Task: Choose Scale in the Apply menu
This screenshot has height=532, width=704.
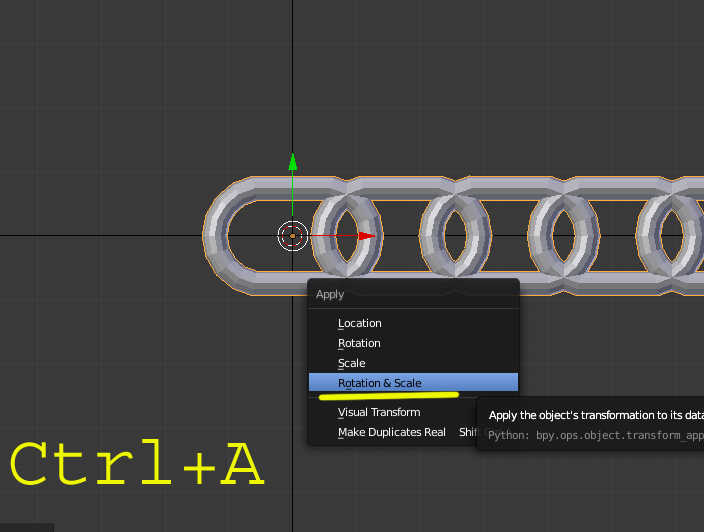Action: 413,363
